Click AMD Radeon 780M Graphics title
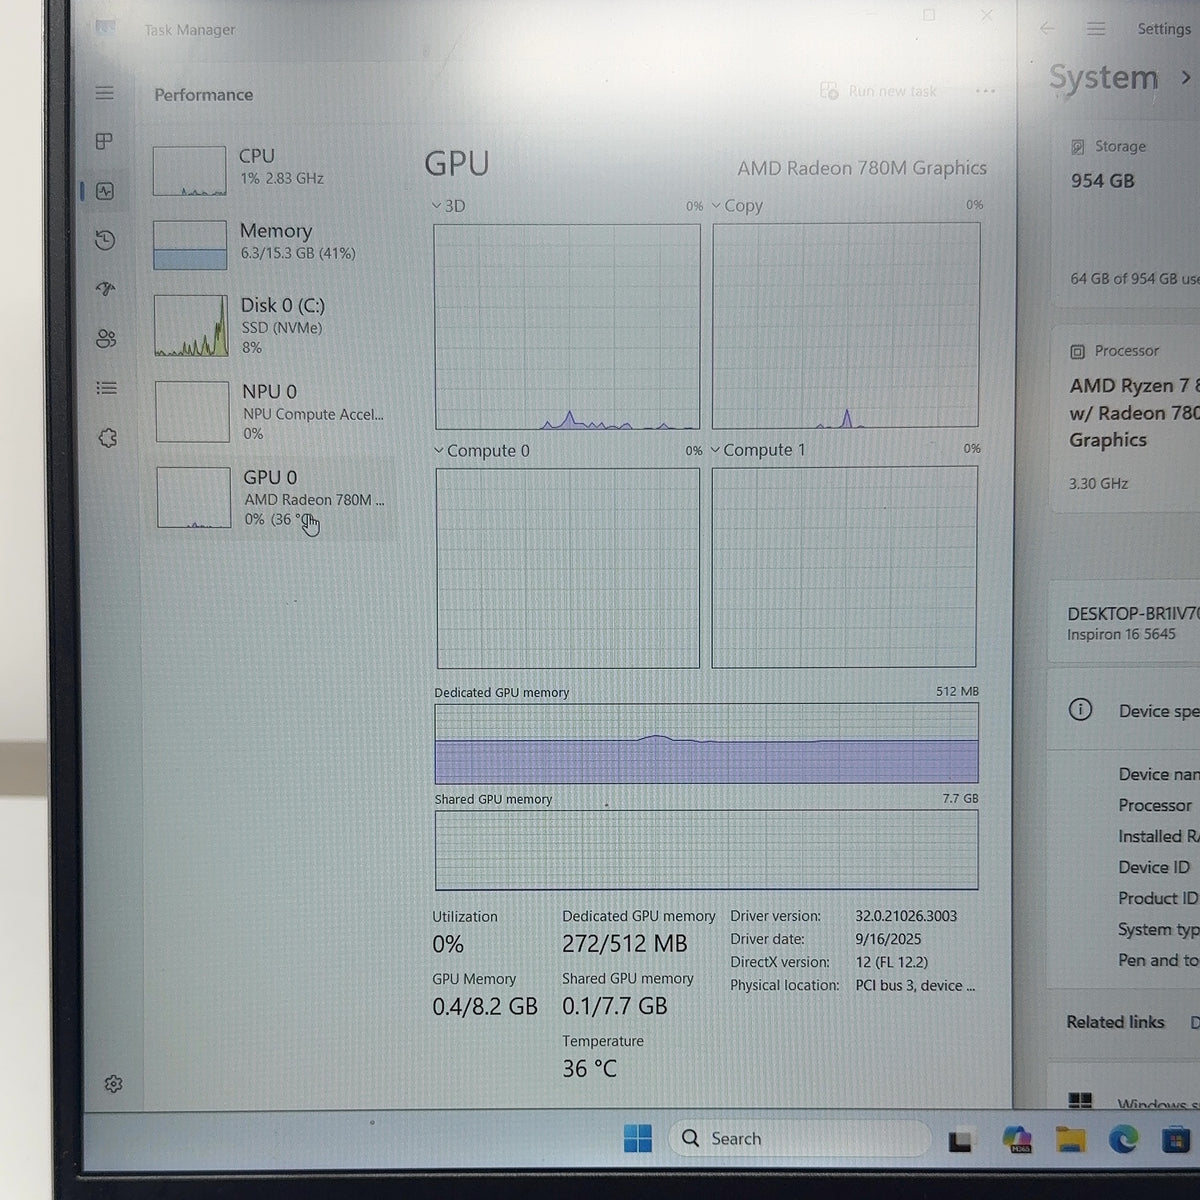Viewport: 1200px width, 1200px height. 862,168
